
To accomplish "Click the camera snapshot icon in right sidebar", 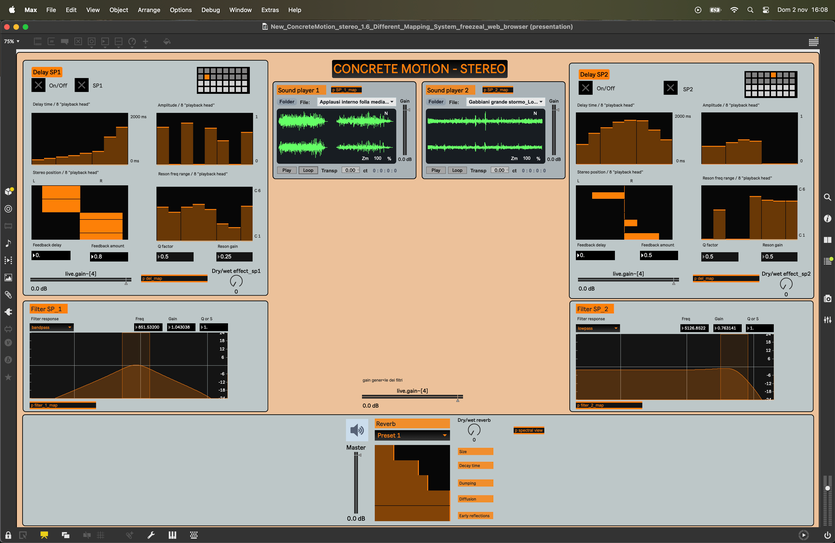I will click(828, 298).
